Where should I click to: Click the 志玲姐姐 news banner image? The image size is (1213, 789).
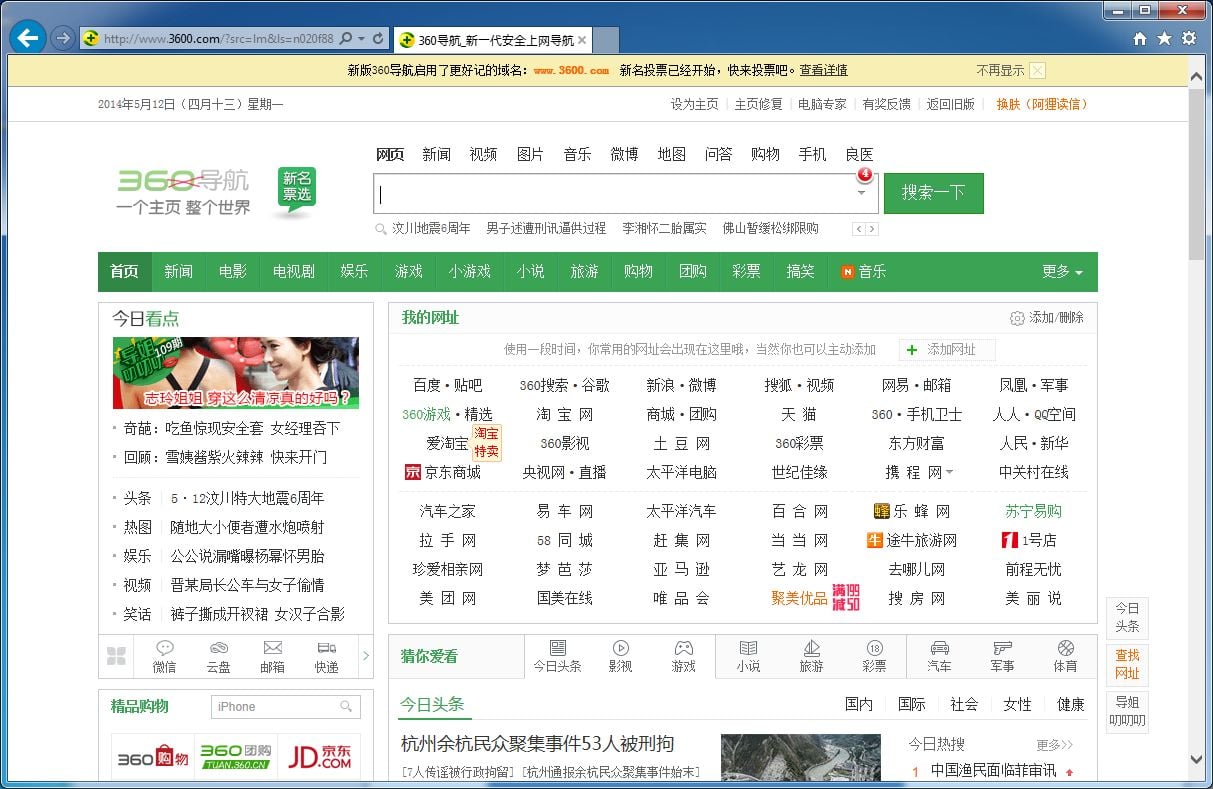(236, 373)
